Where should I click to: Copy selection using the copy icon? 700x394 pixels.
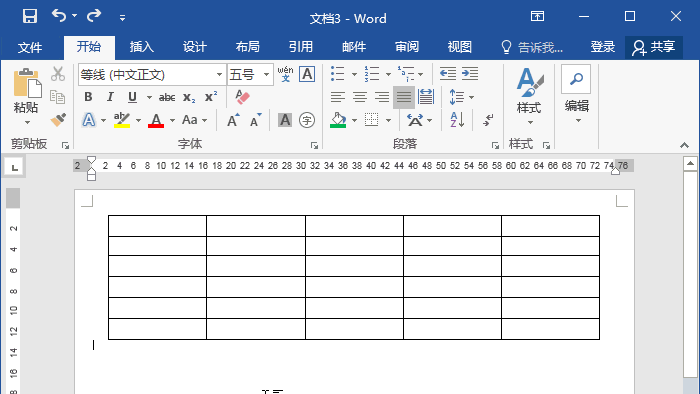pos(58,97)
